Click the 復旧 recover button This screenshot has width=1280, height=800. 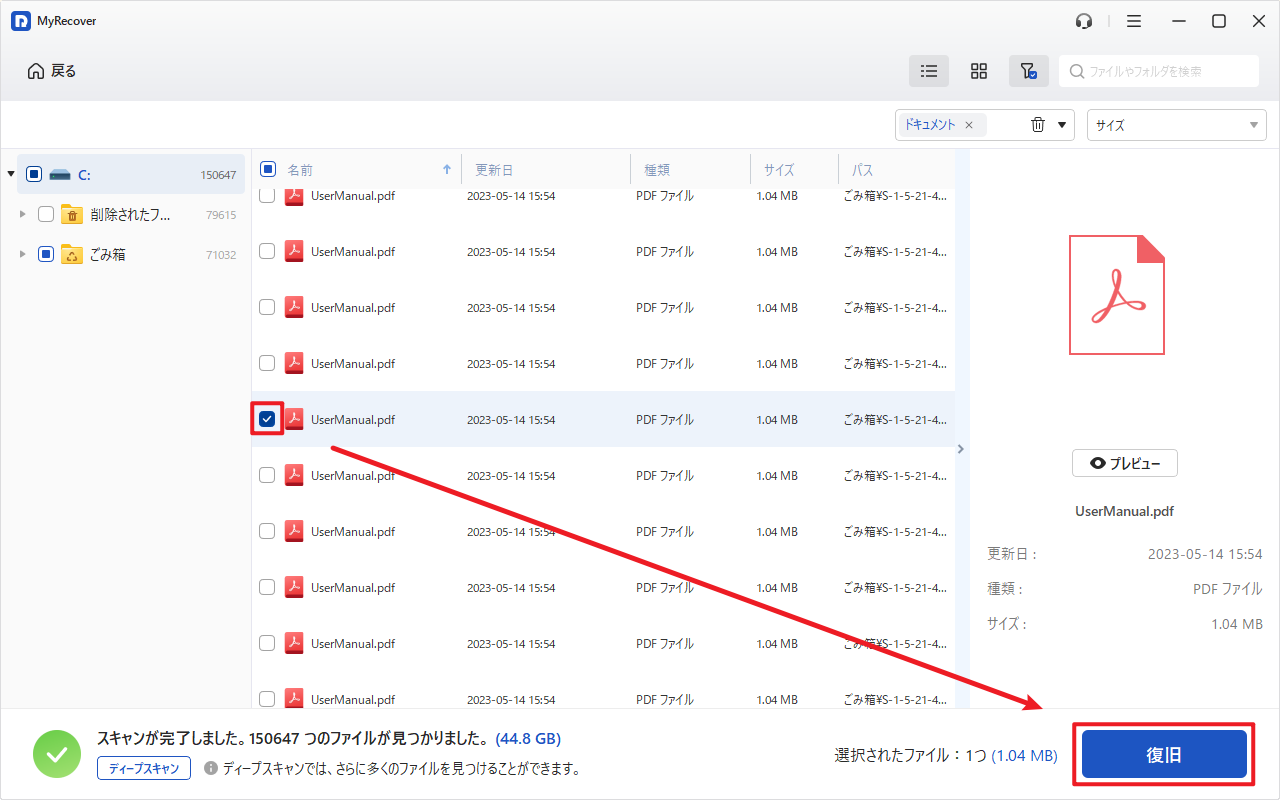1164,755
